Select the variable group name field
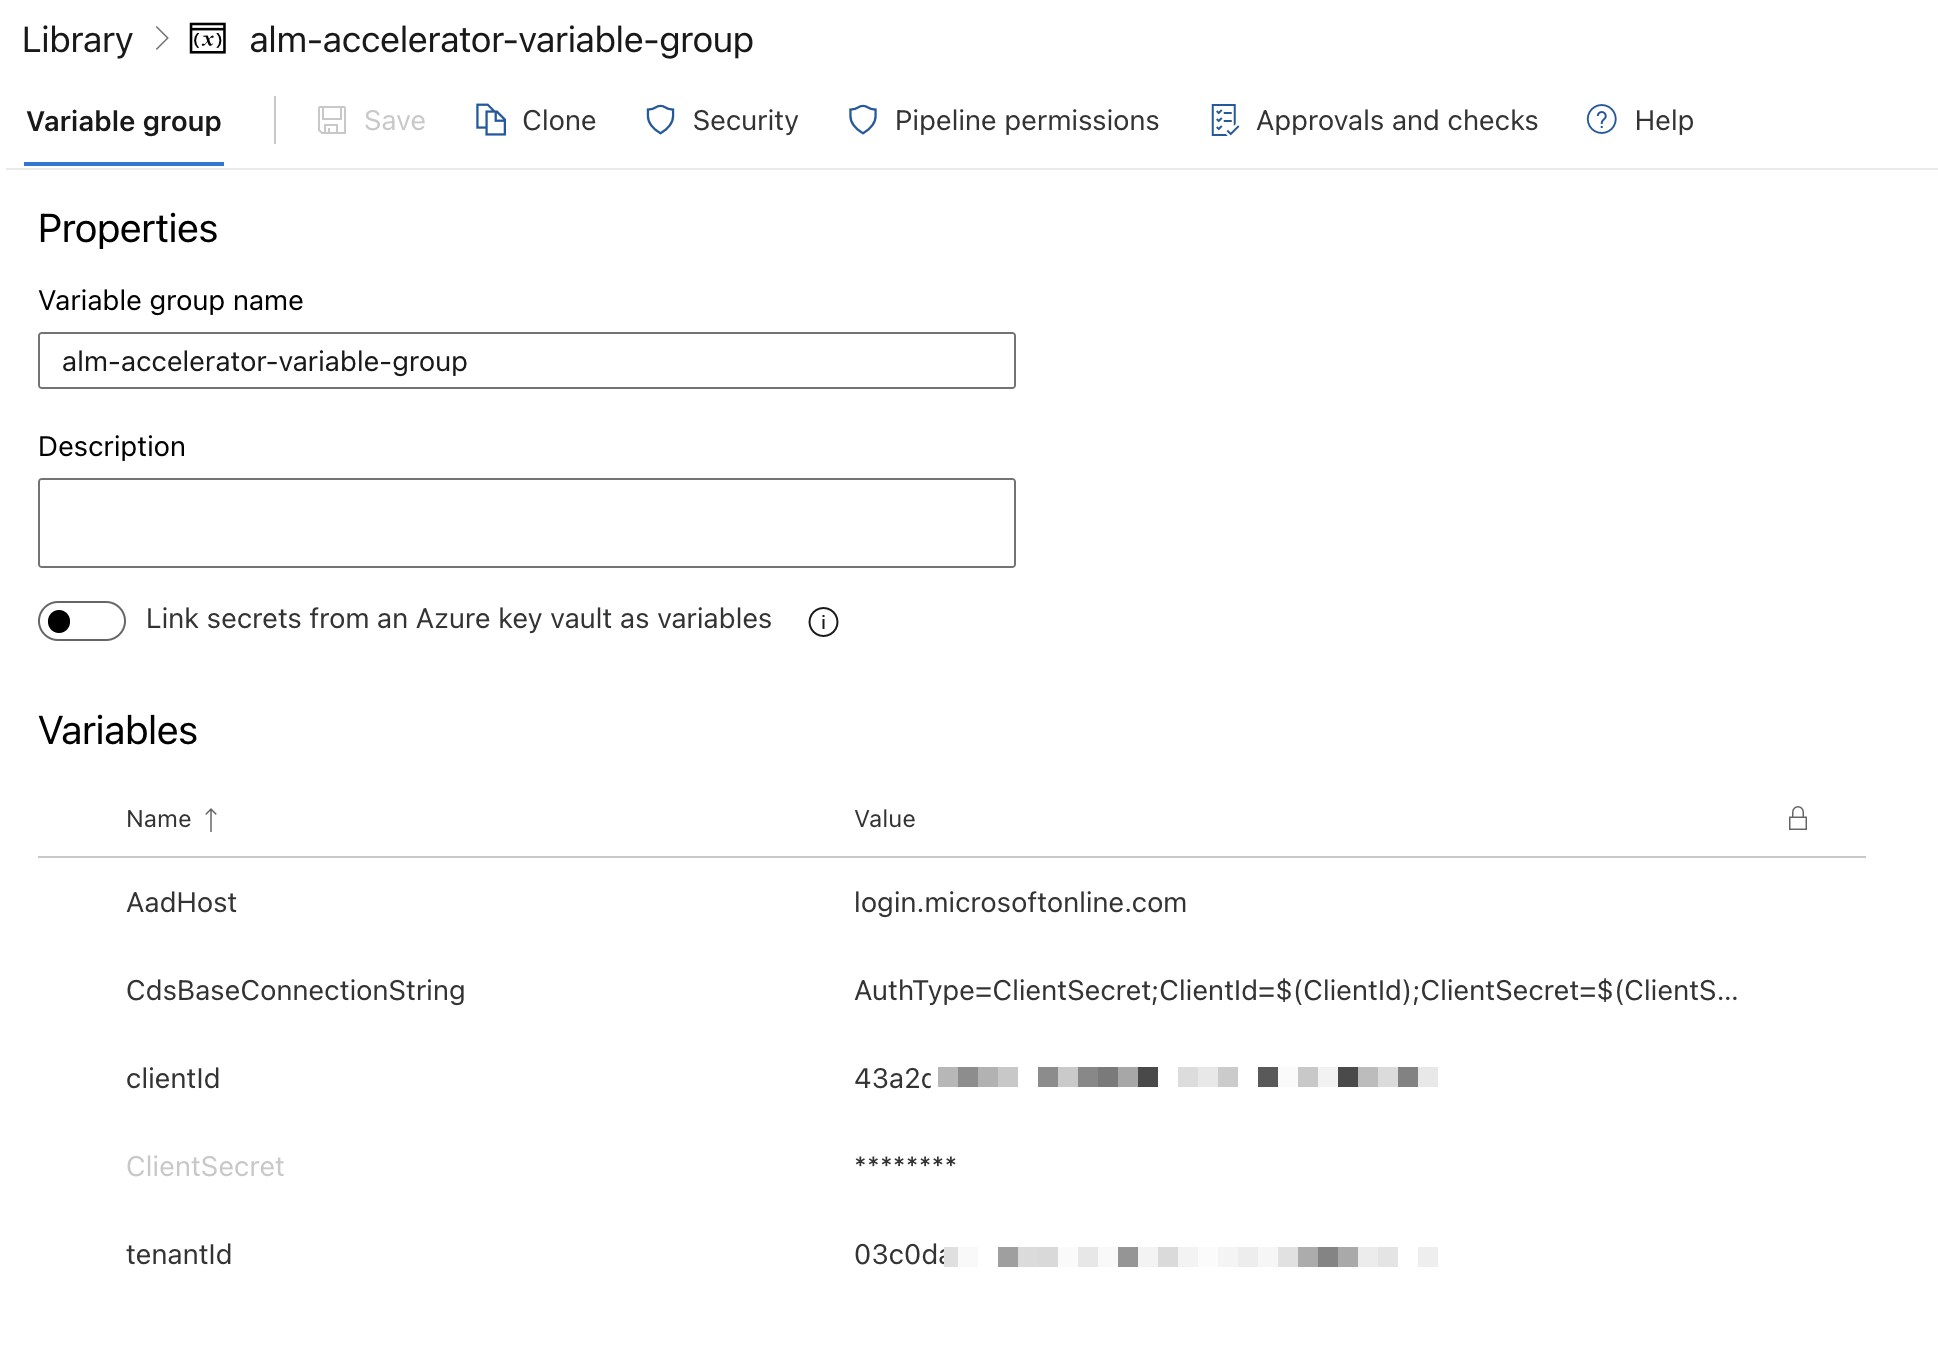 [x=526, y=361]
